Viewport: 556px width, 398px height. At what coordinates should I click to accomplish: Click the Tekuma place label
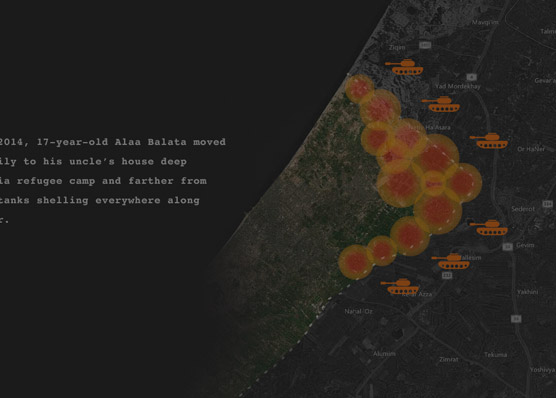click(x=495, y=355)
